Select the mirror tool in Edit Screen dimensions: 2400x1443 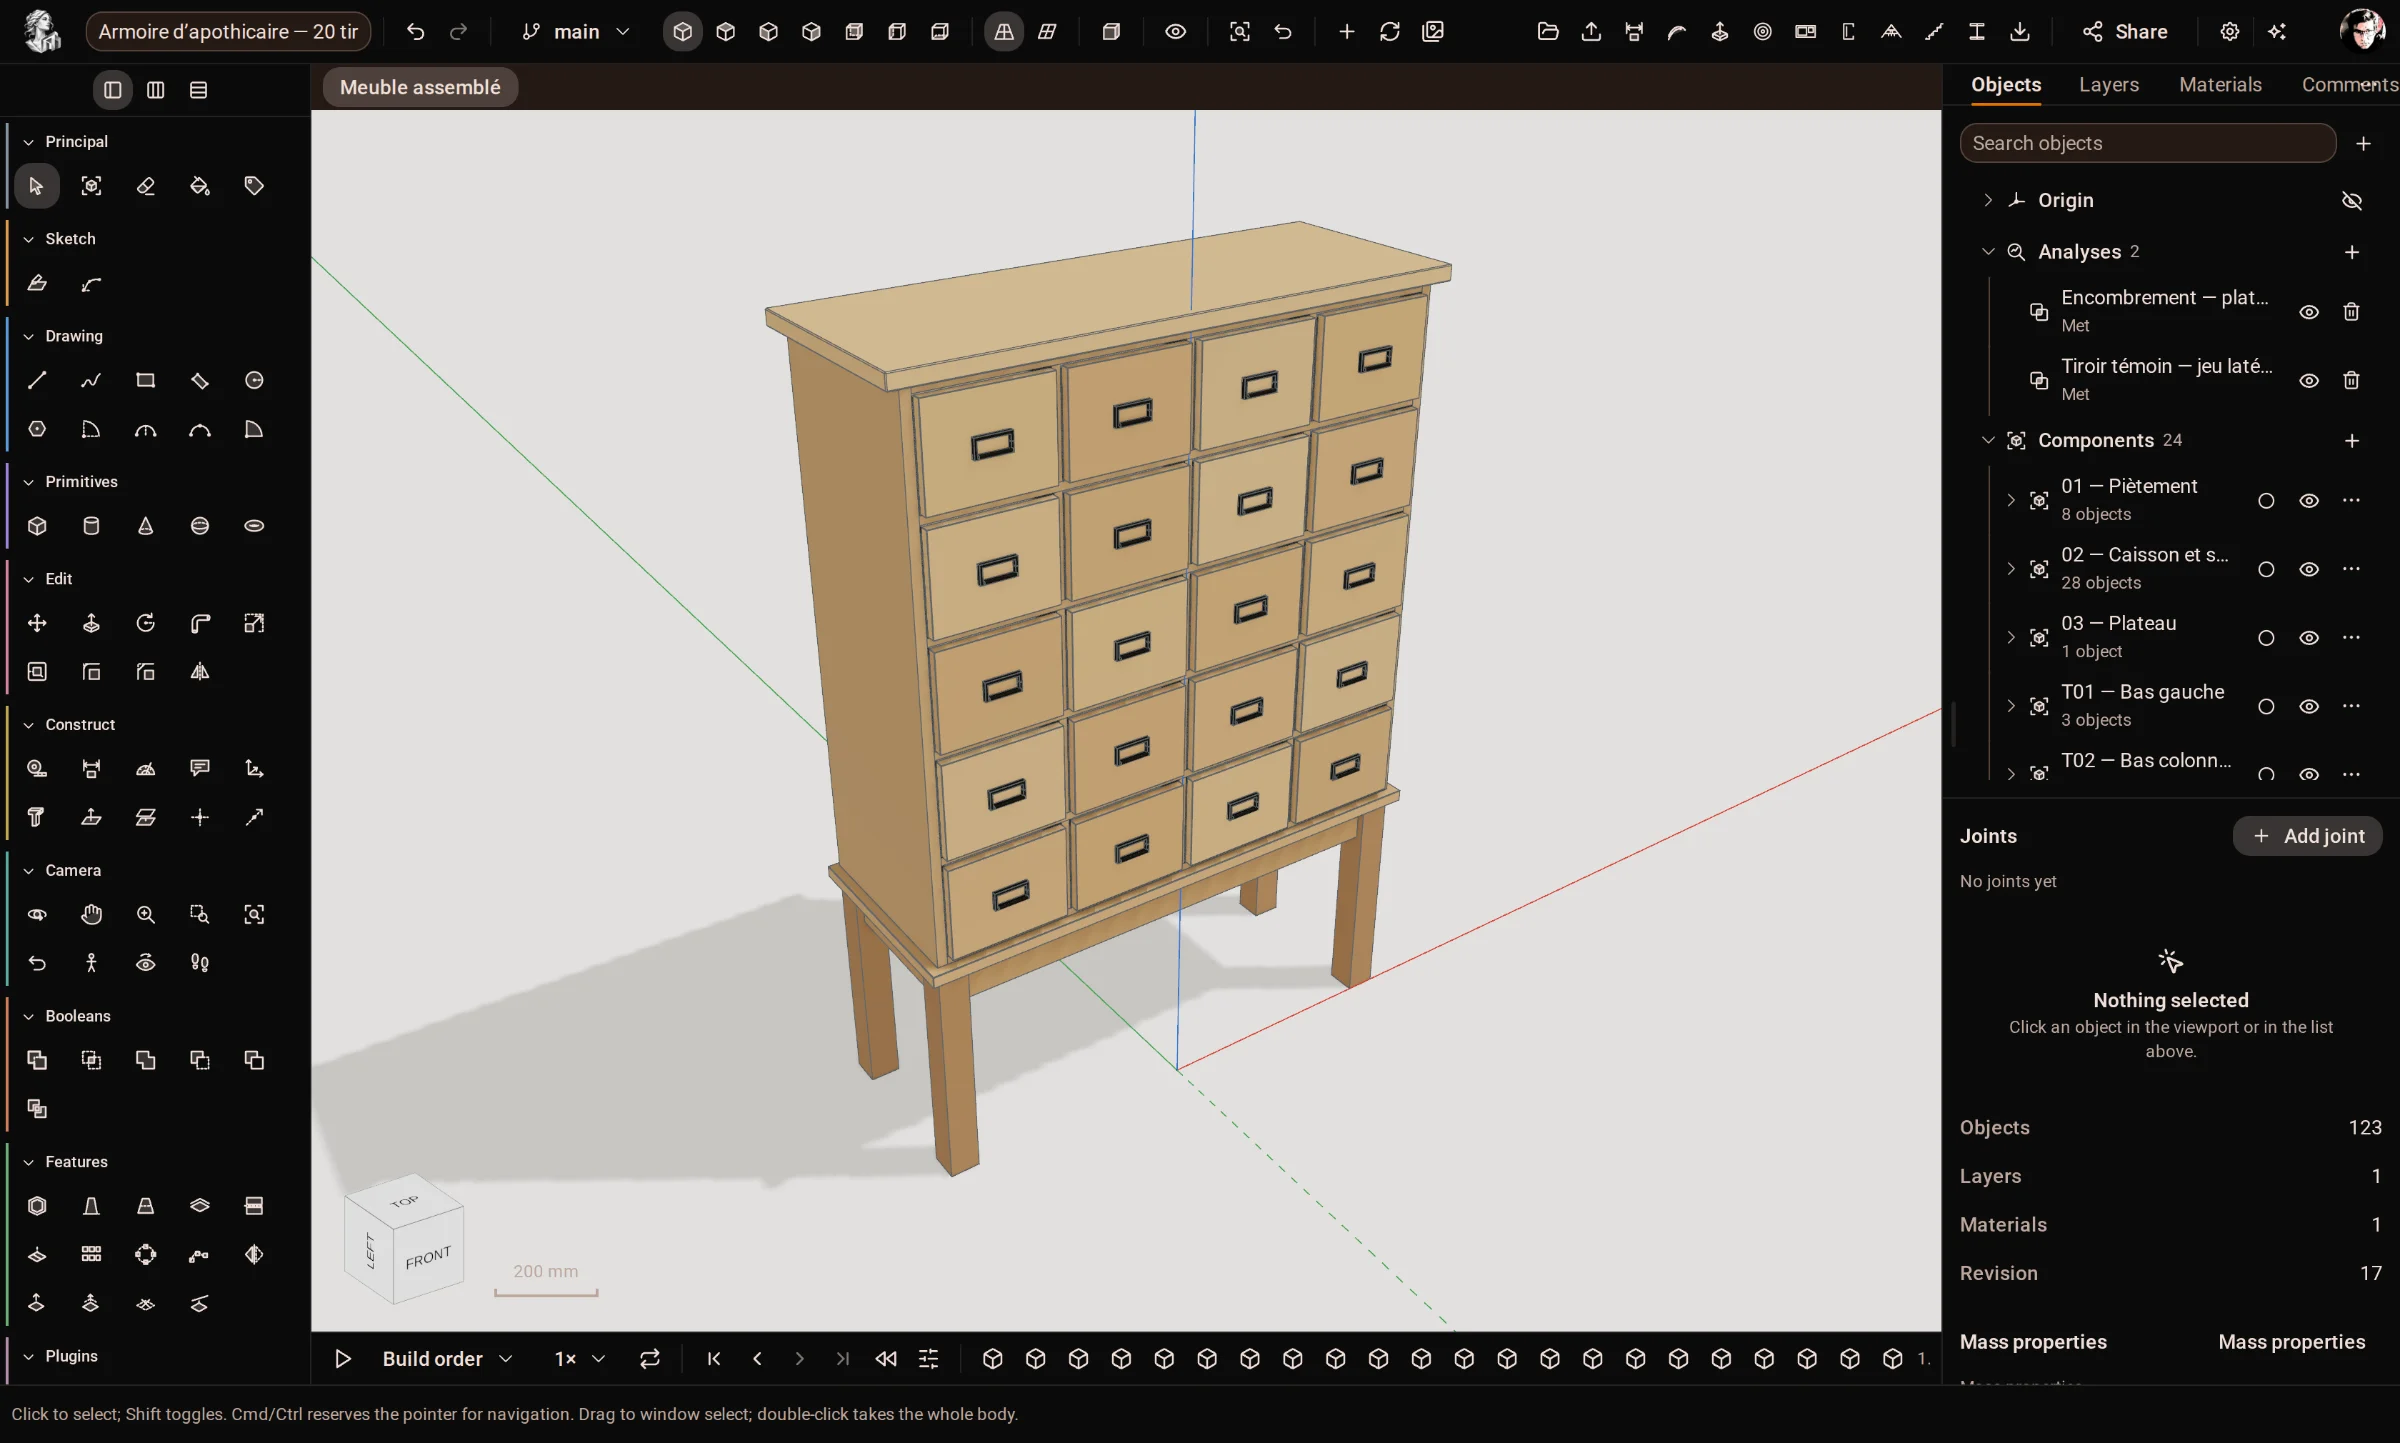(x=200, y=672)
